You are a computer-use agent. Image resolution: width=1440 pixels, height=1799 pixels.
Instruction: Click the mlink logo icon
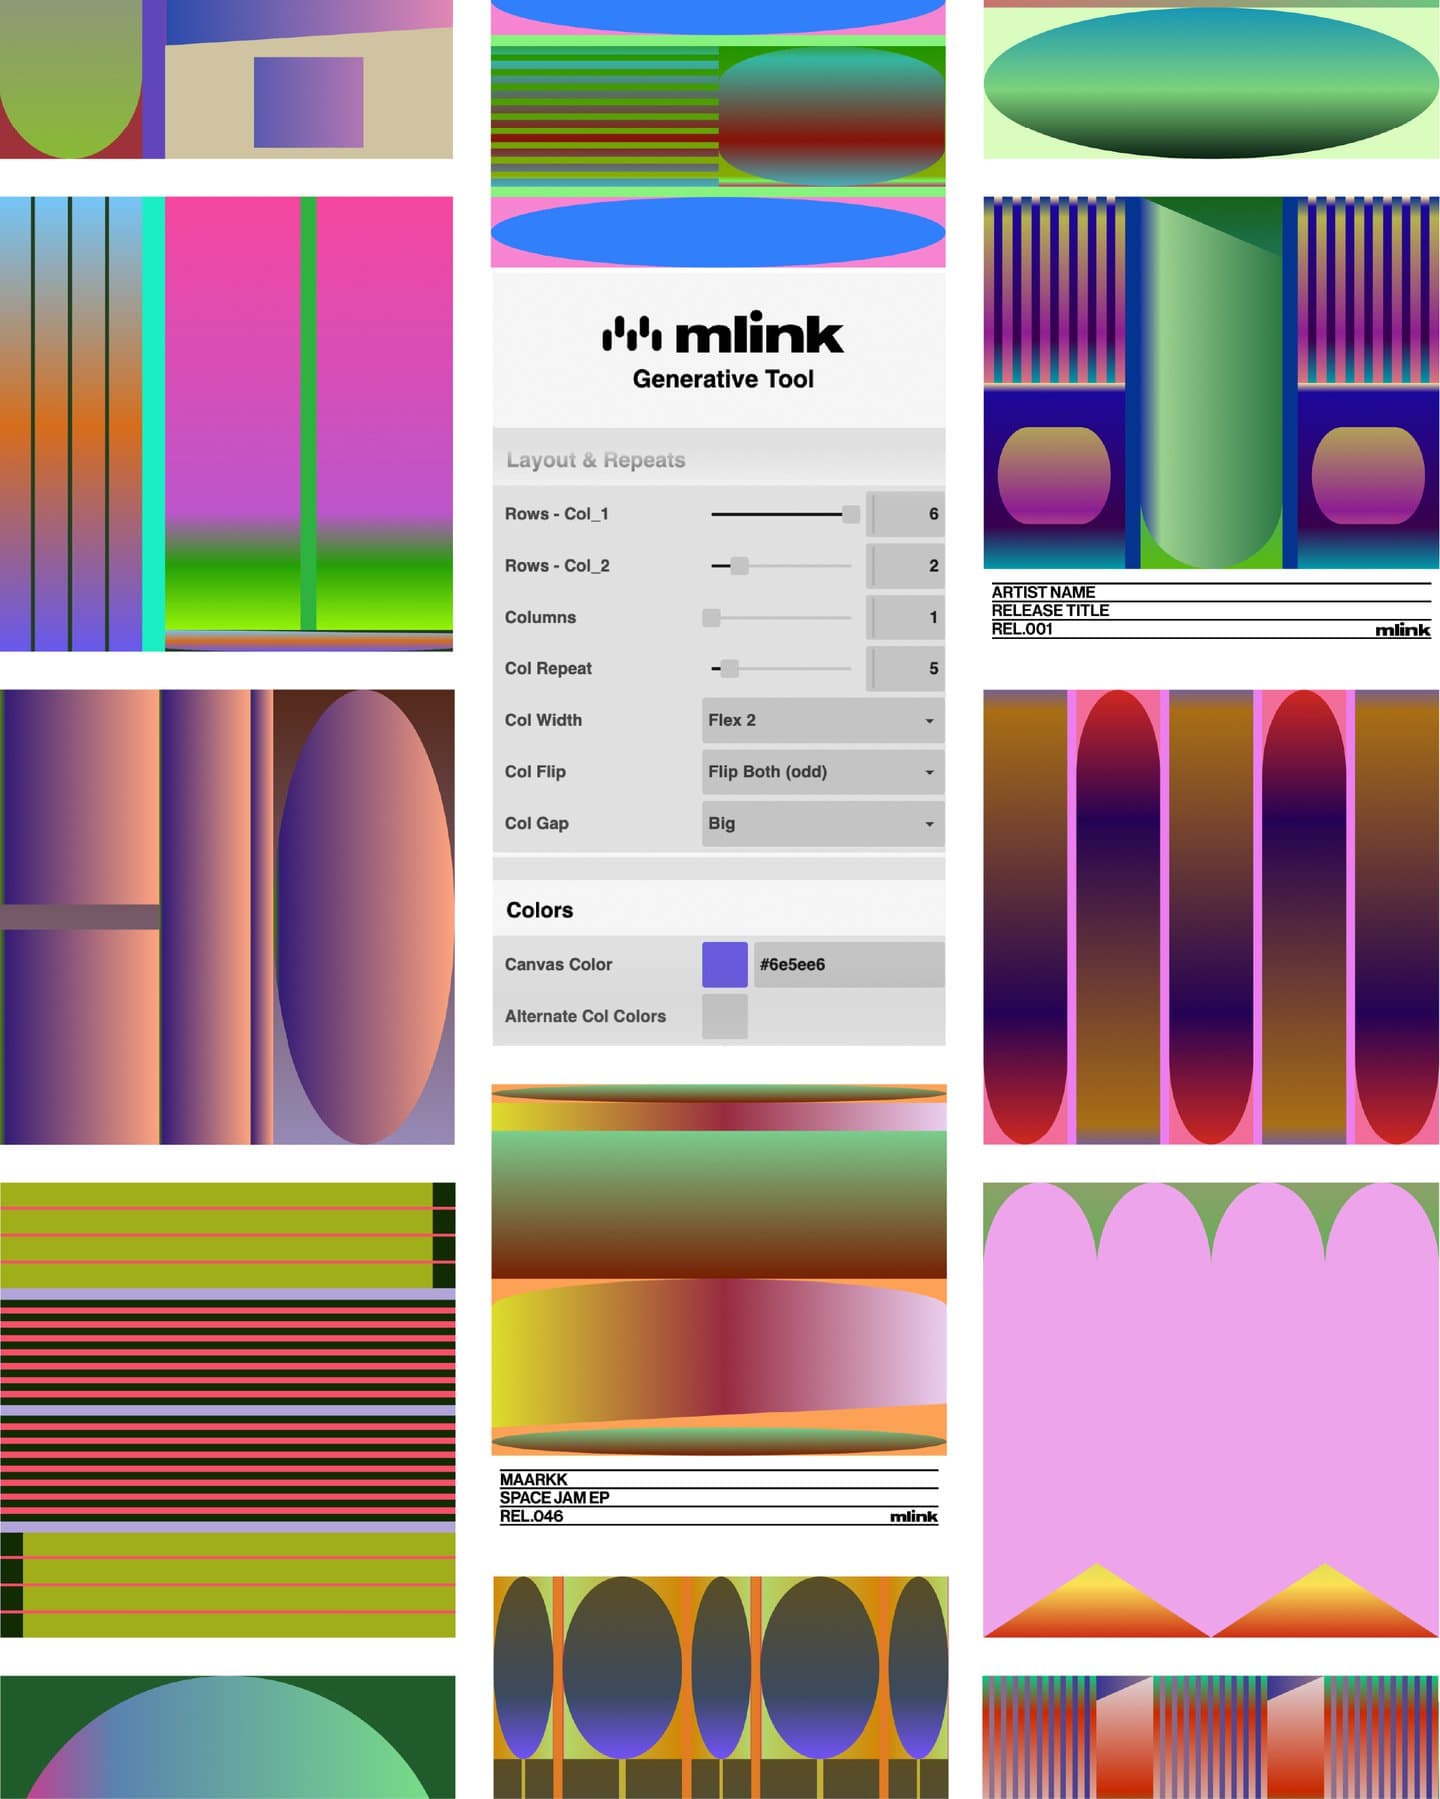631,334
